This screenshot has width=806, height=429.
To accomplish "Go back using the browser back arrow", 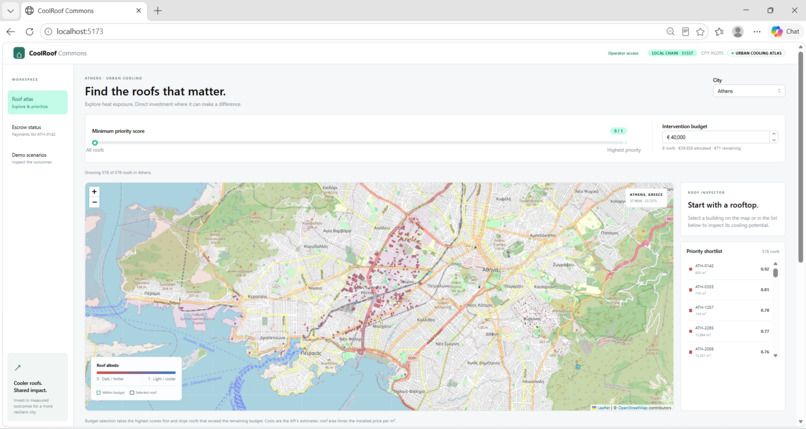I will click(10, 31).
